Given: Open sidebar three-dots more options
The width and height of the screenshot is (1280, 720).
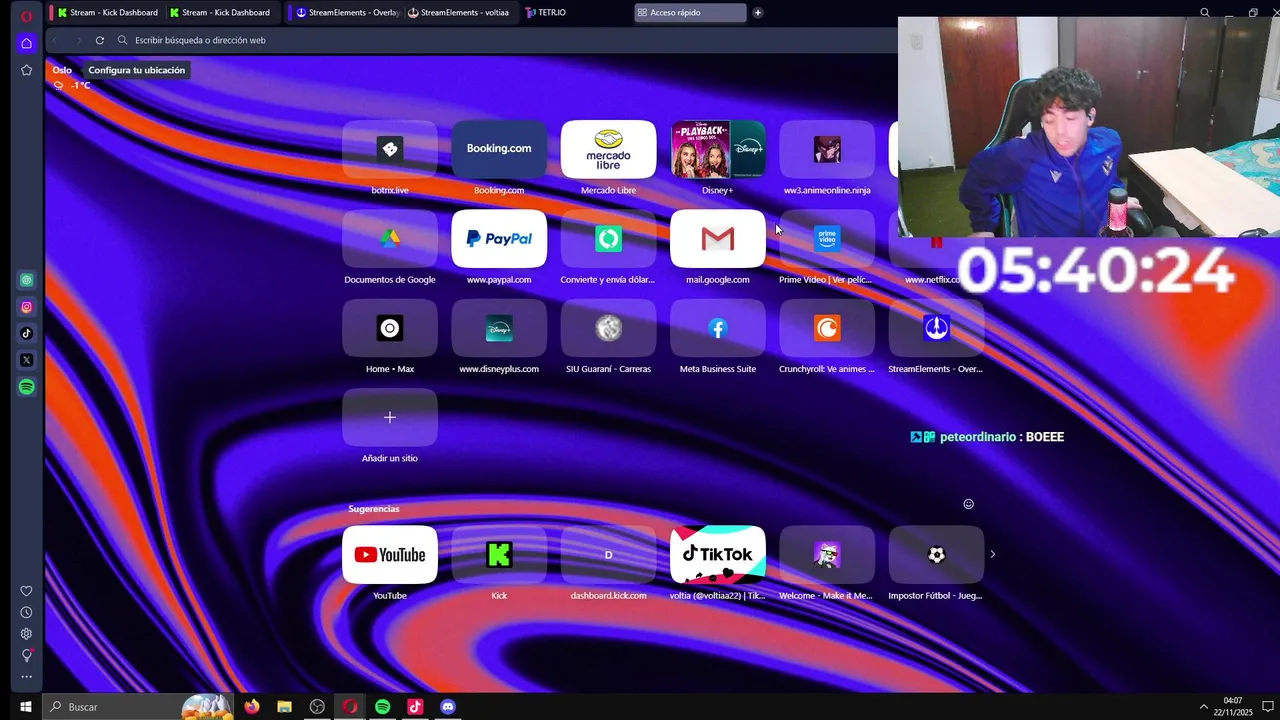Looking at the screenshot, I should (x=27, y=677).
